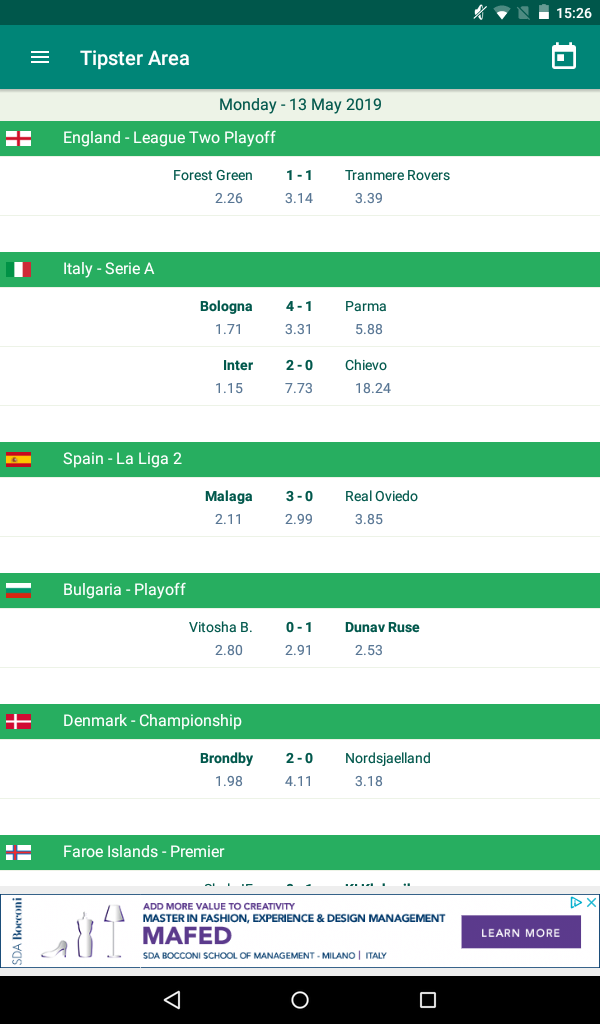
Task: Tap the Android back navigation button
Action: pos(172,999)
